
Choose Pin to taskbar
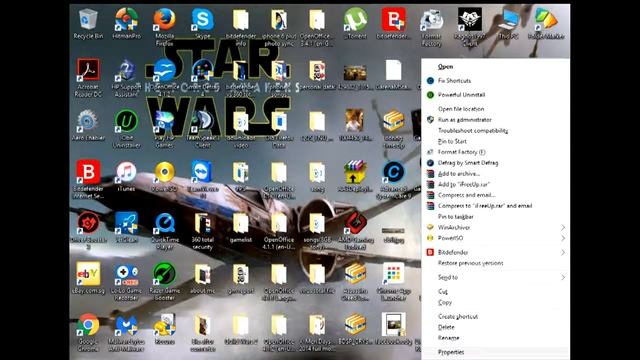[x=456, y=217]
